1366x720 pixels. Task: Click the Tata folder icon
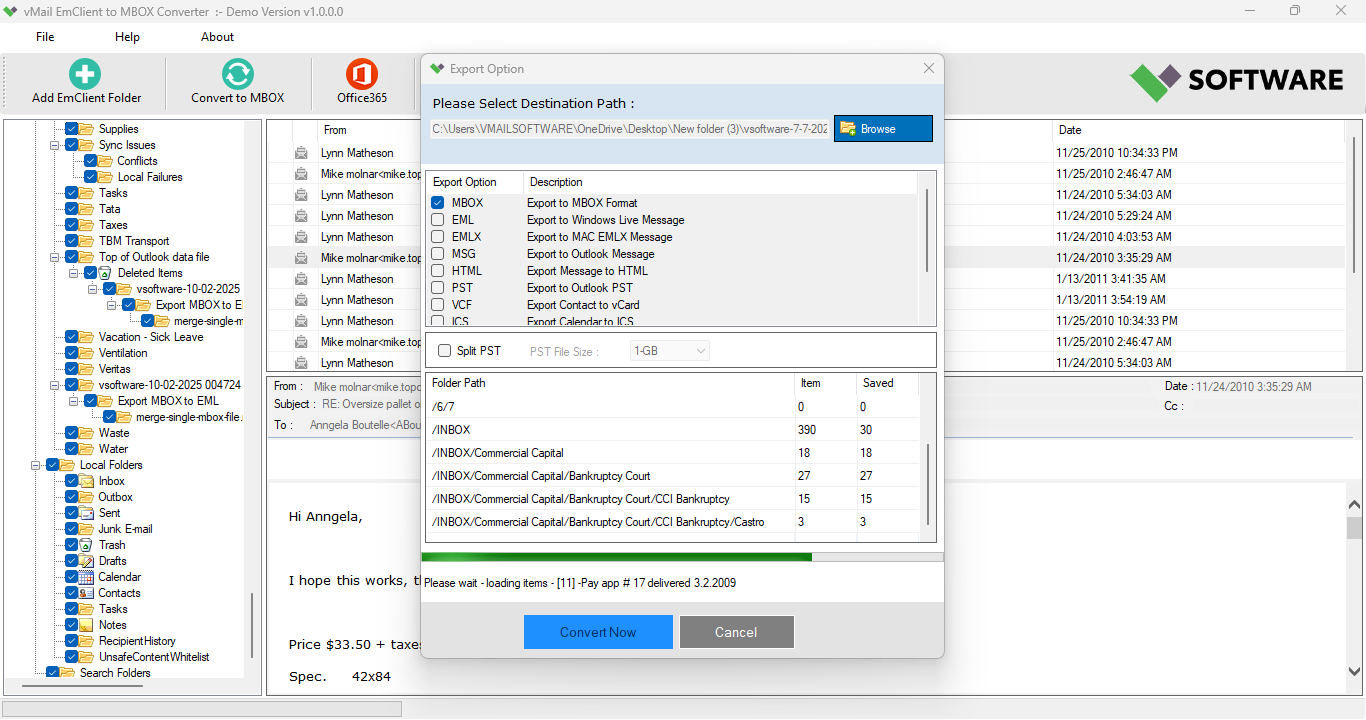(87, 209)
